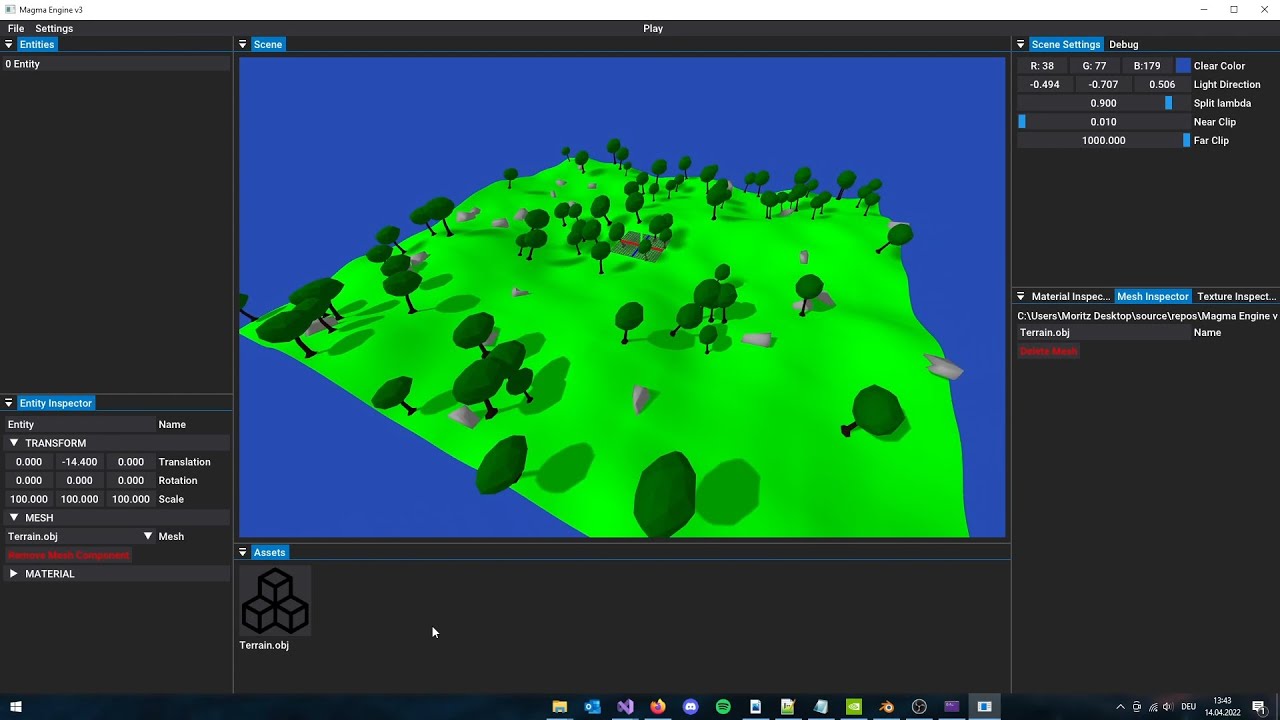The width and height of the screenshot is (1280, 720).
Task: Open Blender from the taskbar
Action: pos(886,707)
